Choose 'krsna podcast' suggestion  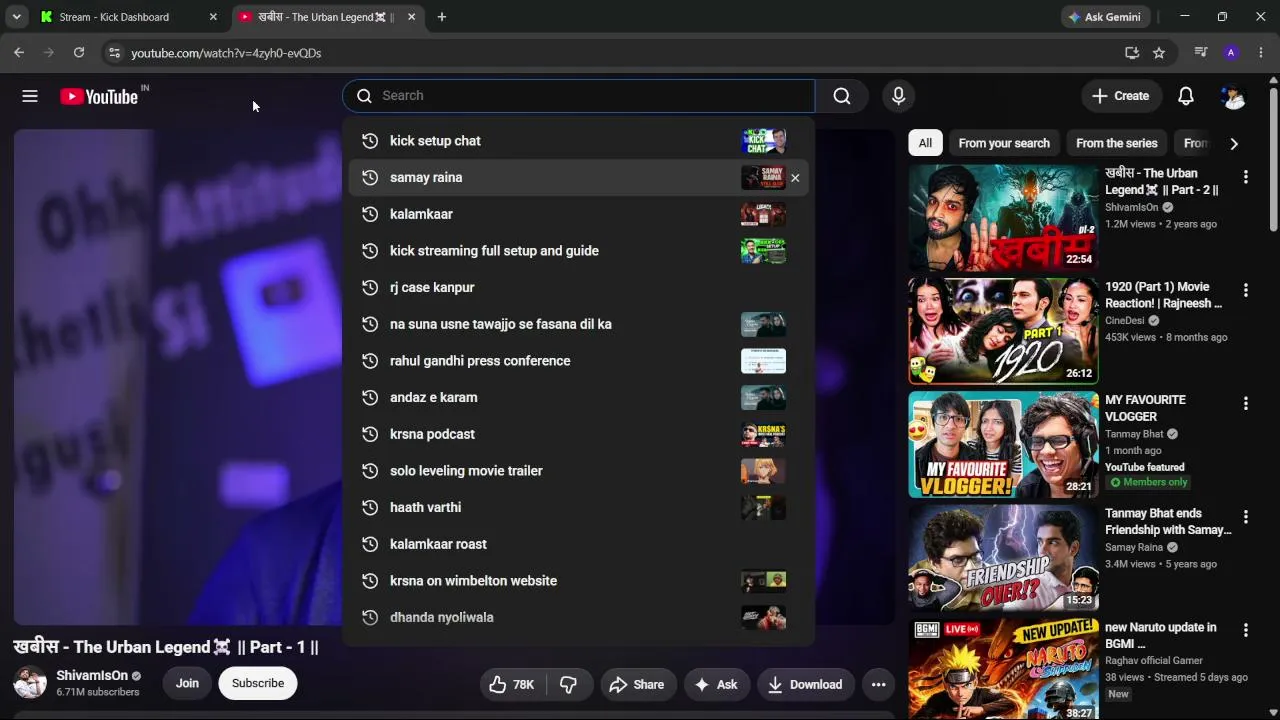(x=578, y=434)
